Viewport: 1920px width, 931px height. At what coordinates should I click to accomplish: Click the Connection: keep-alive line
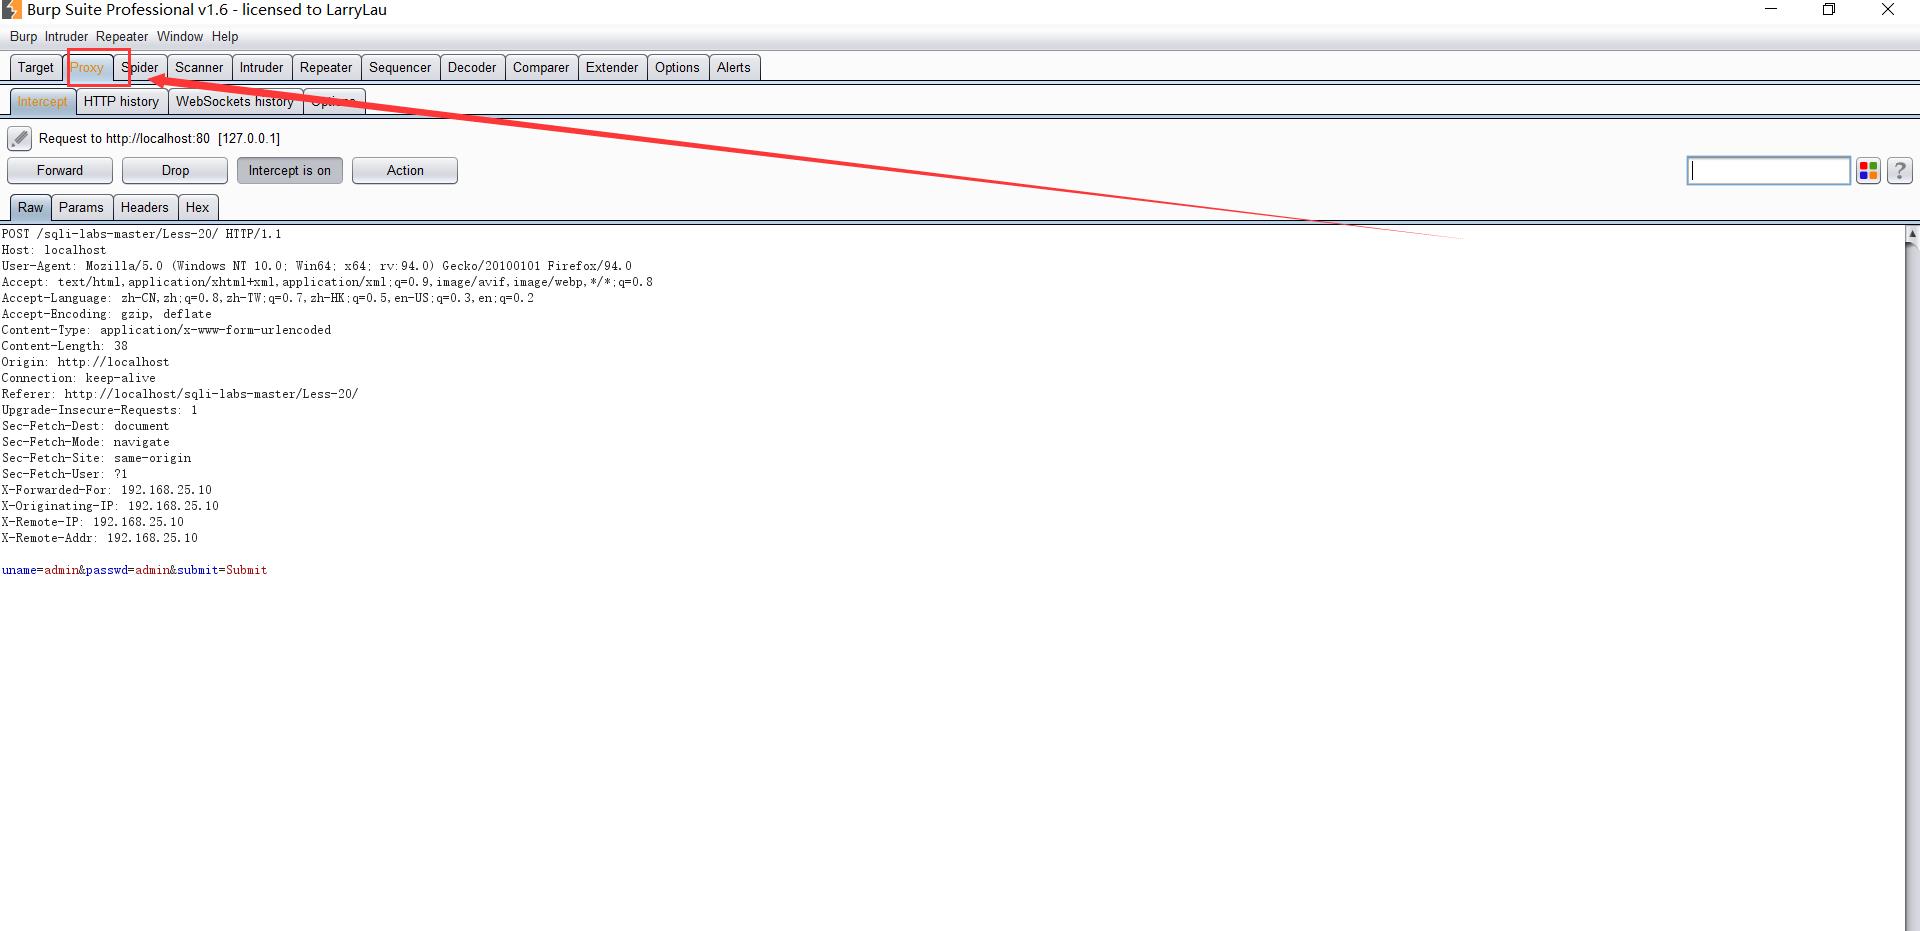click(79, 378)
